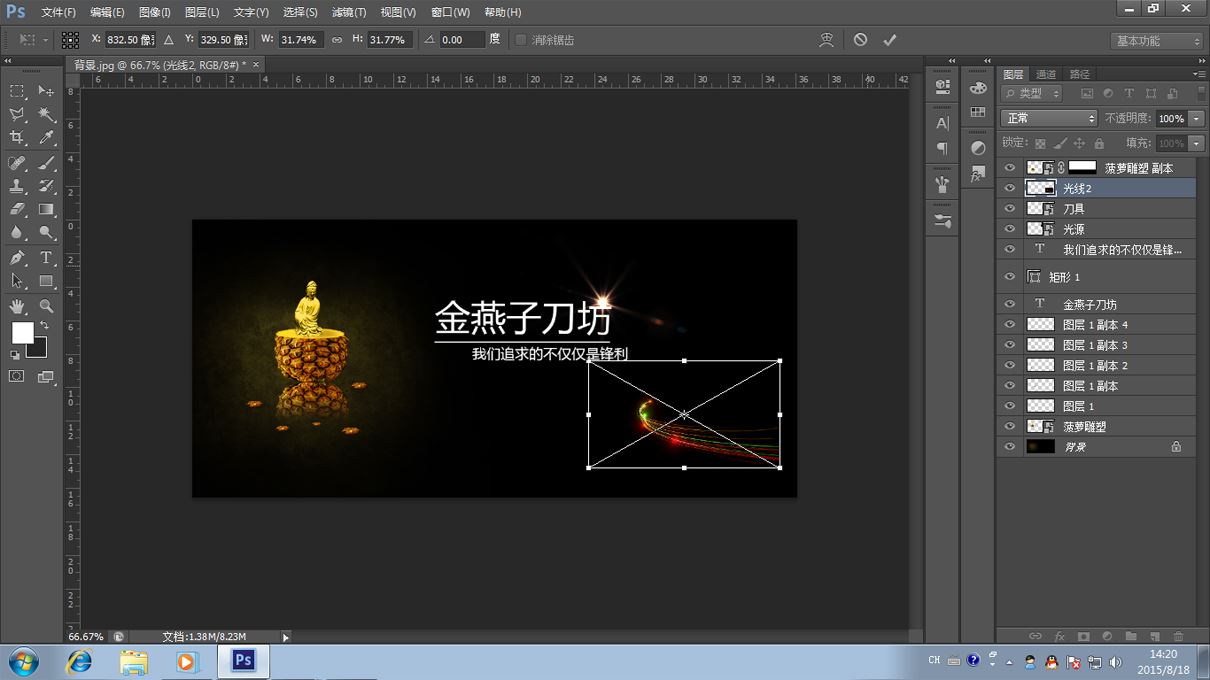Hide the 背景 layer

[x=1010, y=447]
